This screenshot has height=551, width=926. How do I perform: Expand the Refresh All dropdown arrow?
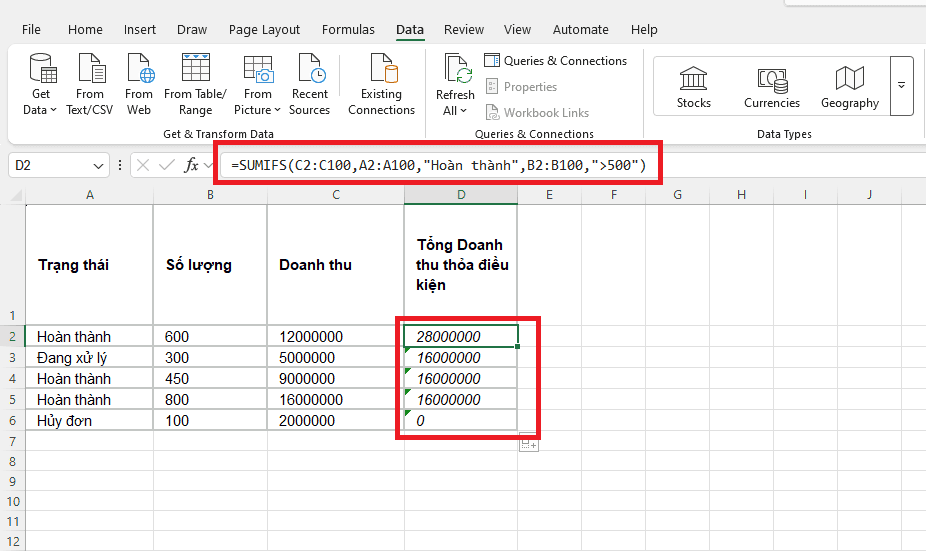point(463,111)
